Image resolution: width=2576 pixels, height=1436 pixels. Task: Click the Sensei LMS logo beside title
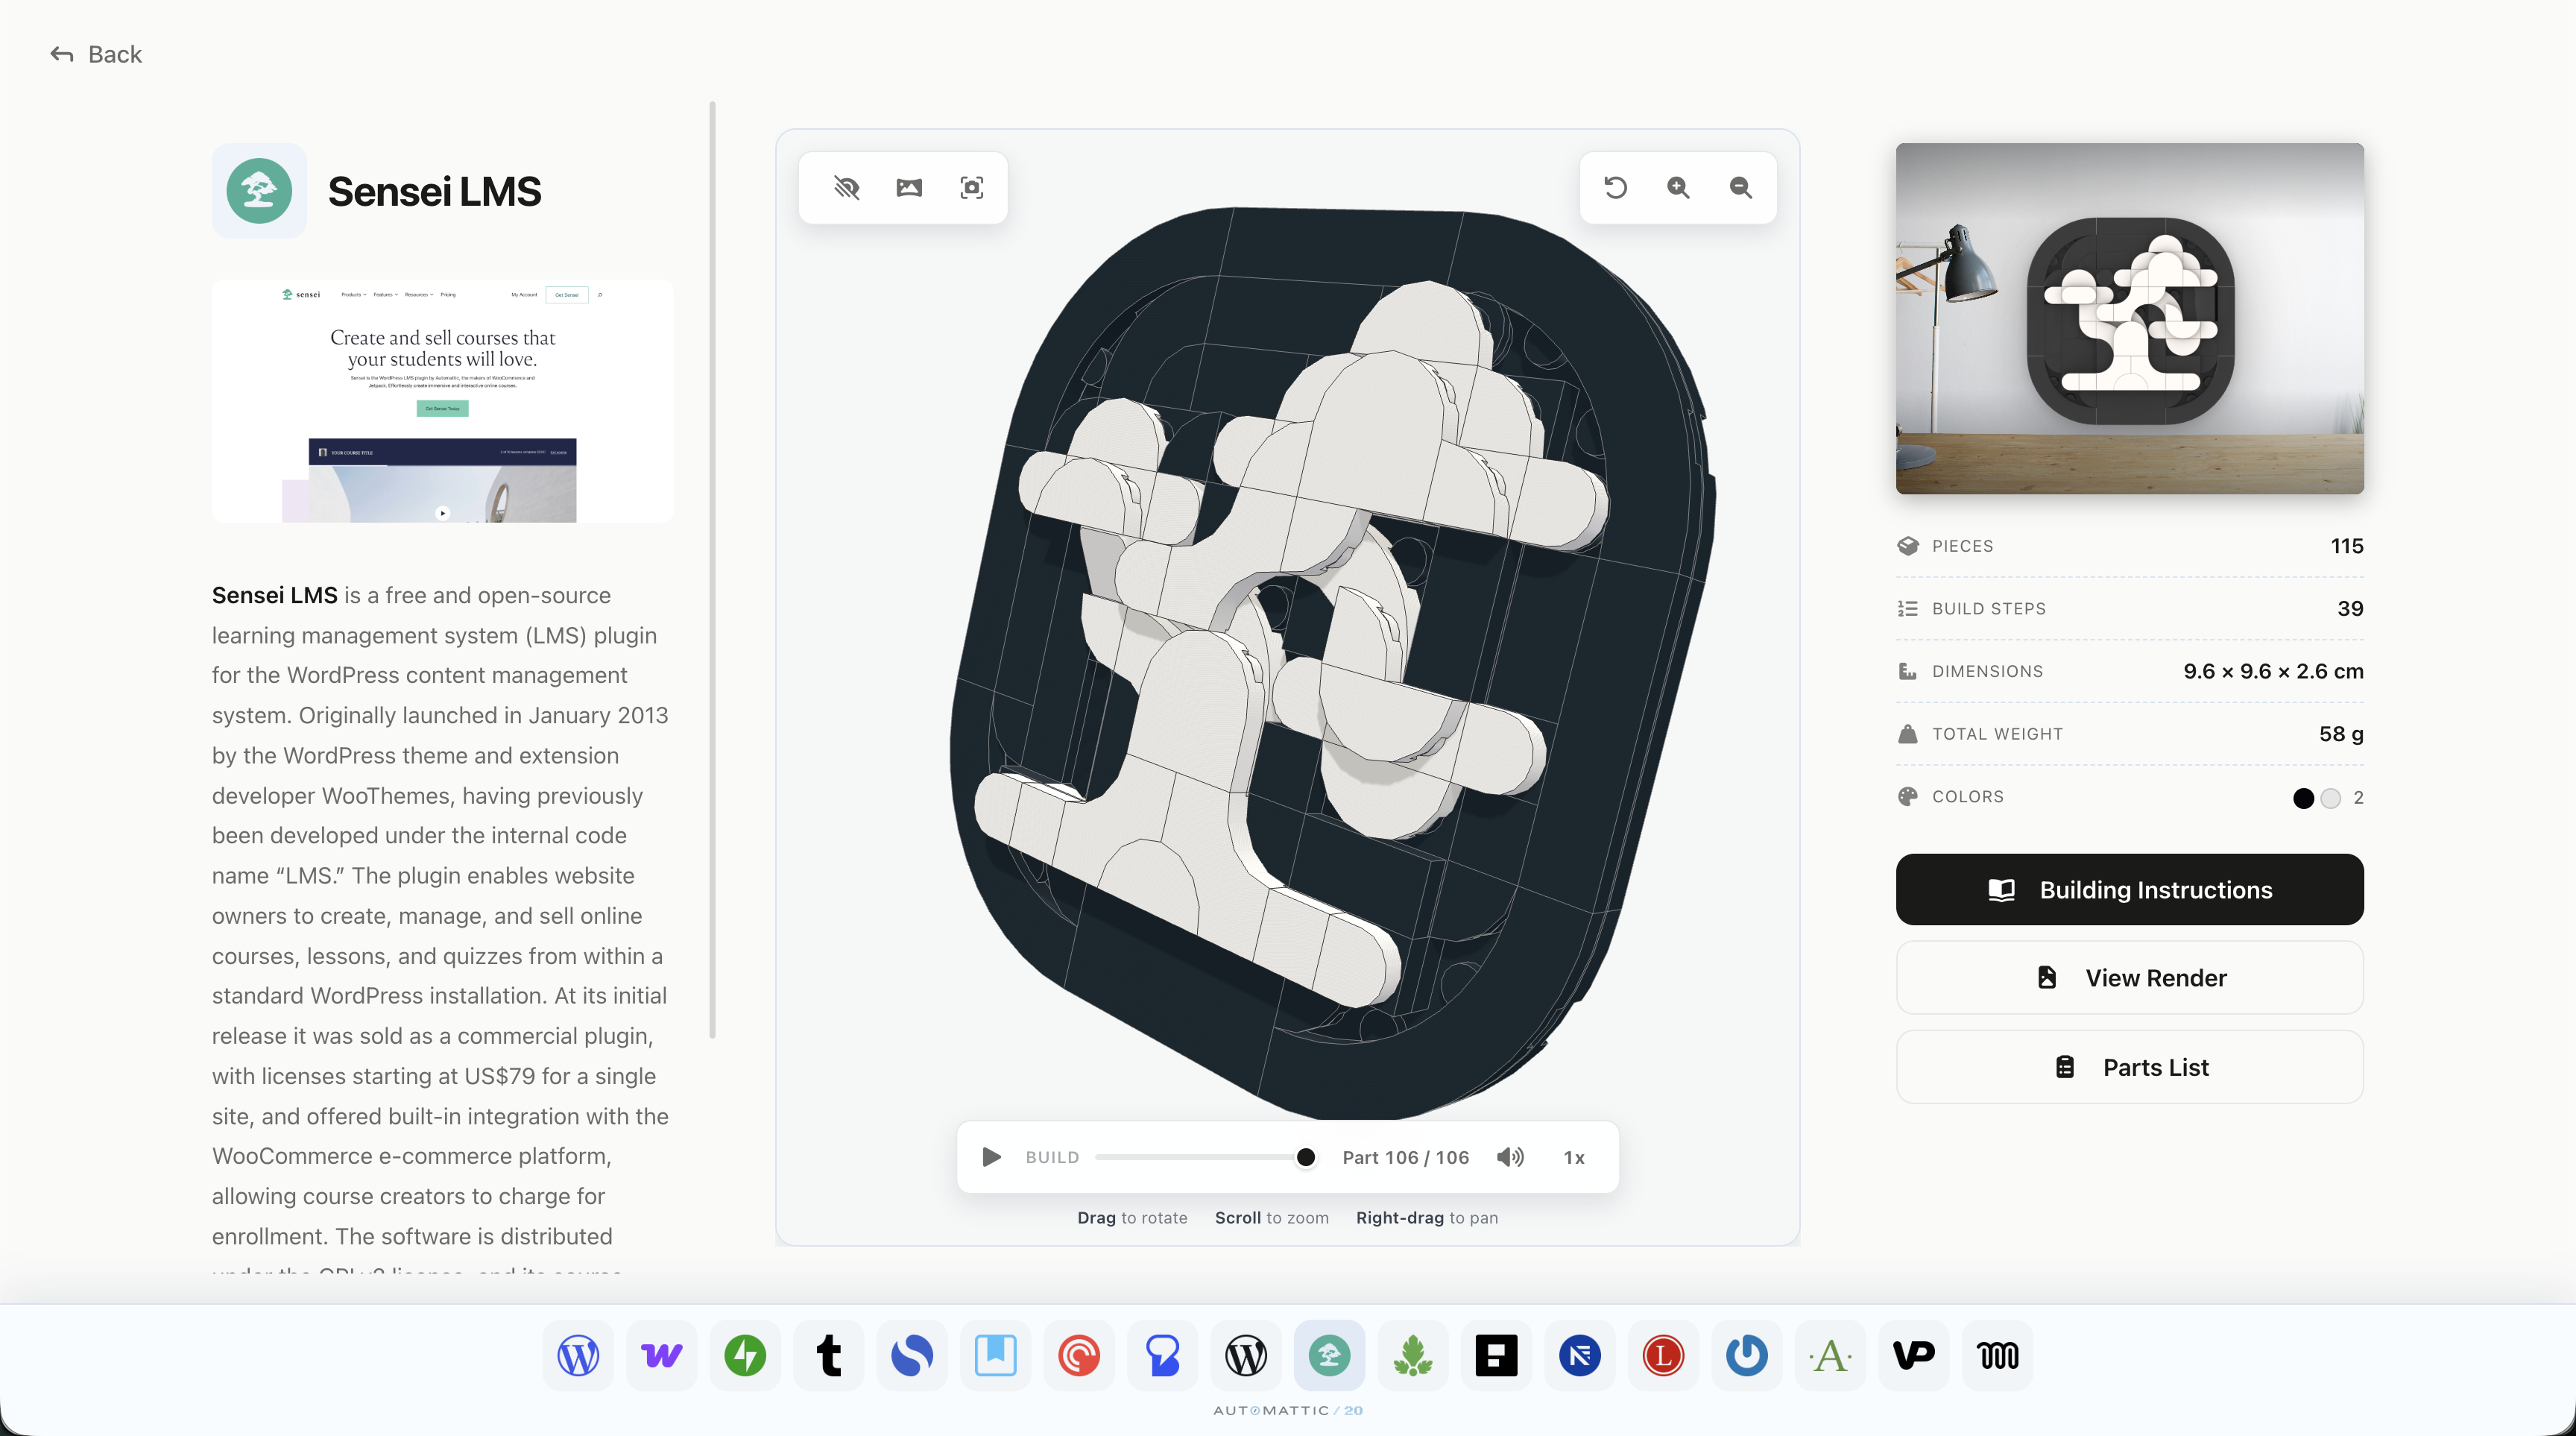259,191
